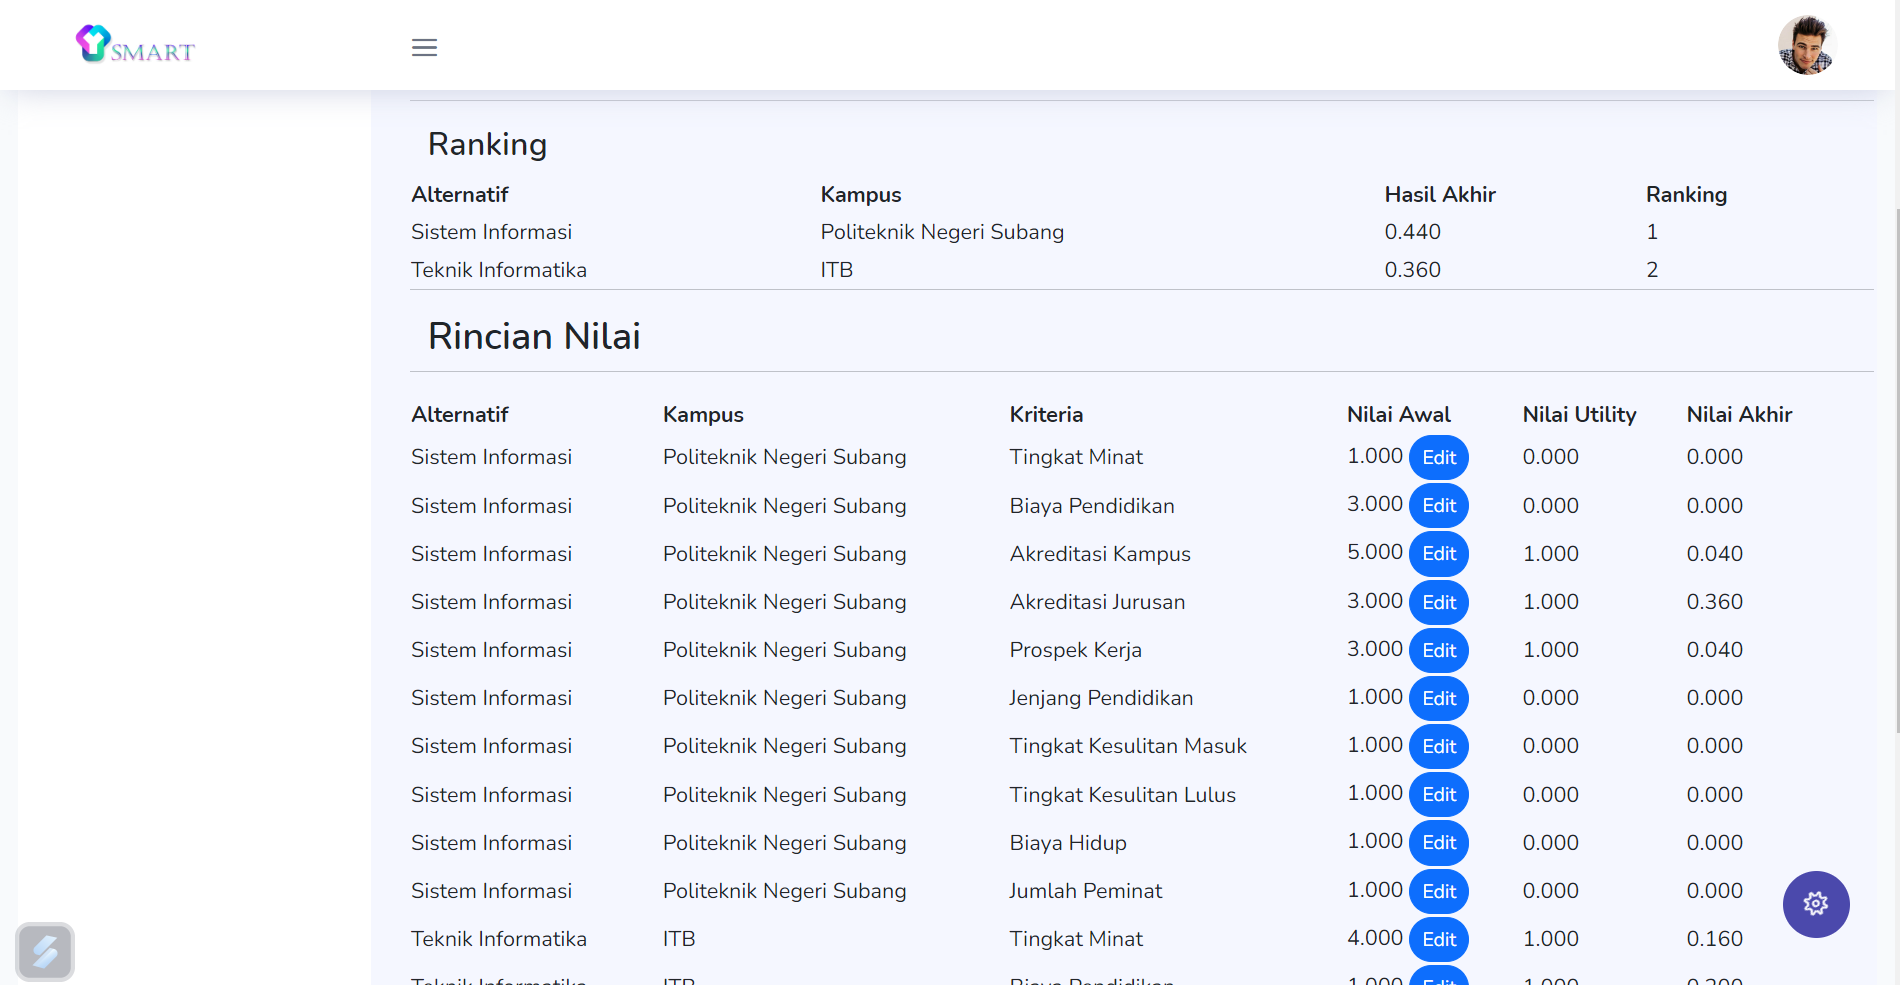Edit the Jenjang Pendidikan value
This screenshot has height=985, width=1900.
point(1438,699)
